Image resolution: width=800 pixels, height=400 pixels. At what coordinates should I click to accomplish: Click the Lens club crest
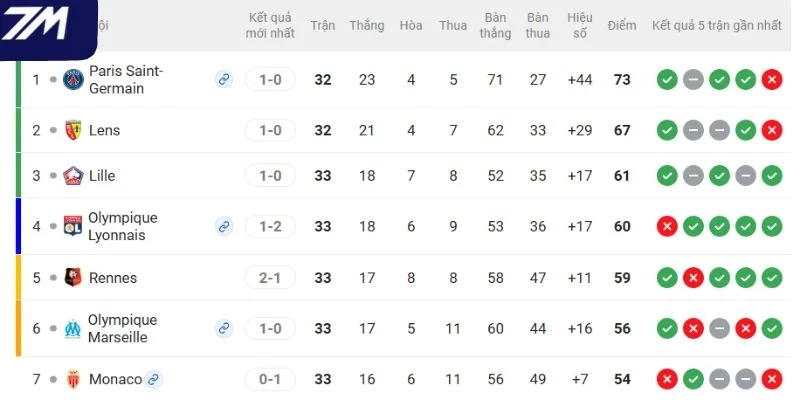73,130
